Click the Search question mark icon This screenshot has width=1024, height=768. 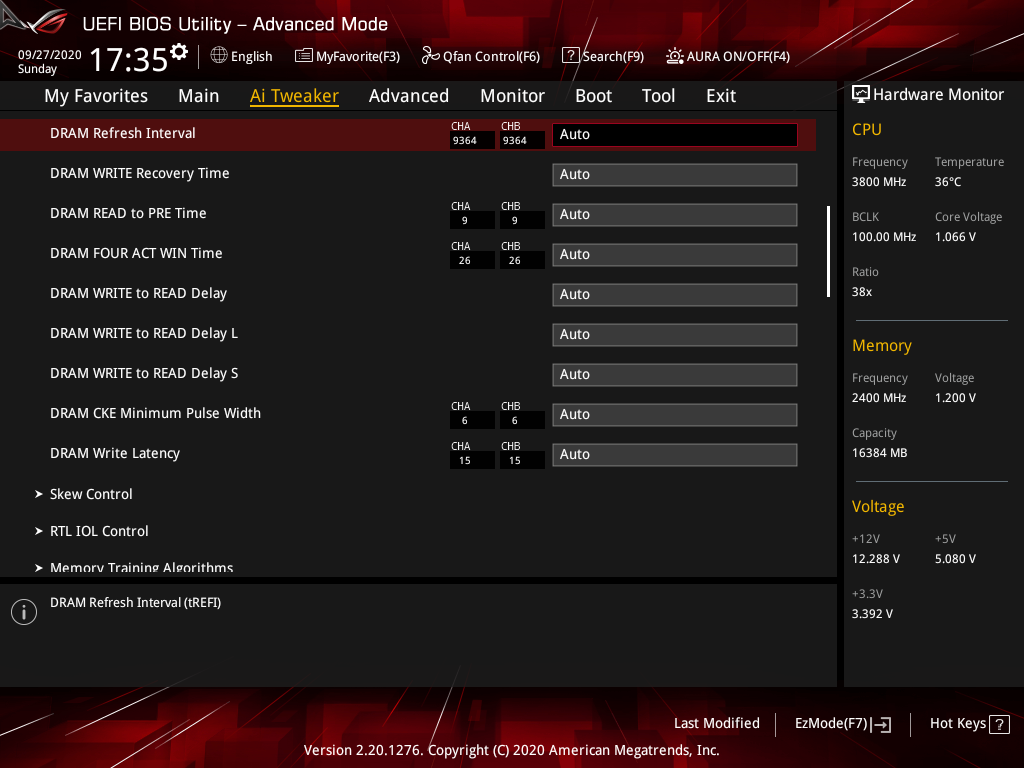pos(570,56)
